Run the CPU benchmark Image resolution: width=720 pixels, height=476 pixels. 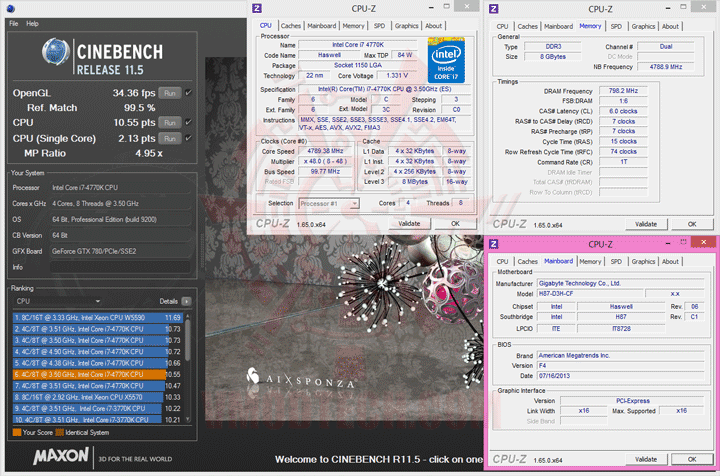point(170,123)
